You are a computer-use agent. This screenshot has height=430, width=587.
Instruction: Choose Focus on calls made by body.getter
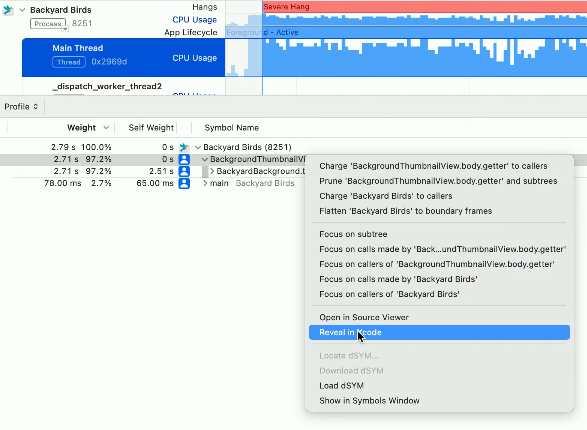coord(439,249)
